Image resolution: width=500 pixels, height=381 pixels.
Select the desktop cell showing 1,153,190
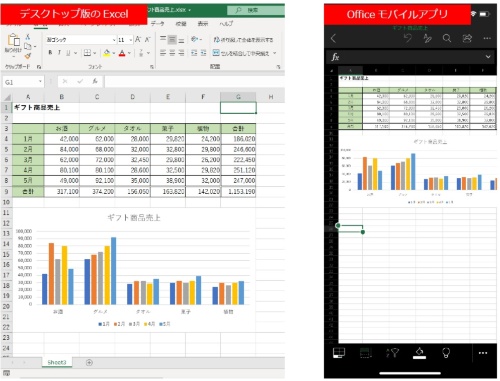[x=238, y=191]
